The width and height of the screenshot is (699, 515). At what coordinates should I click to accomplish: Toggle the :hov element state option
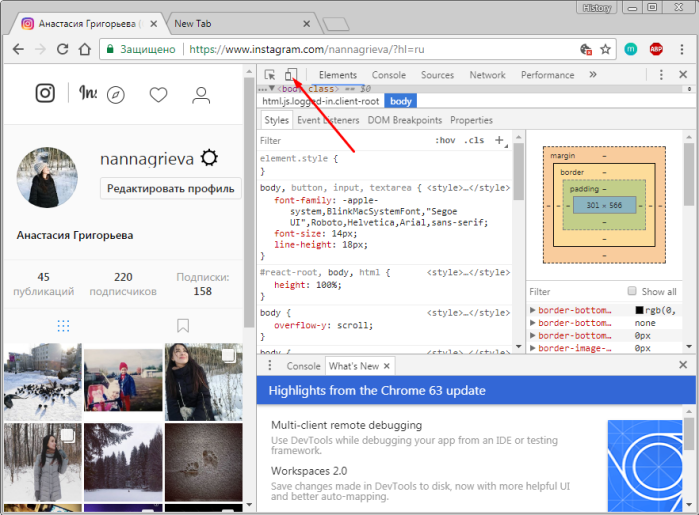pos(445,140)
